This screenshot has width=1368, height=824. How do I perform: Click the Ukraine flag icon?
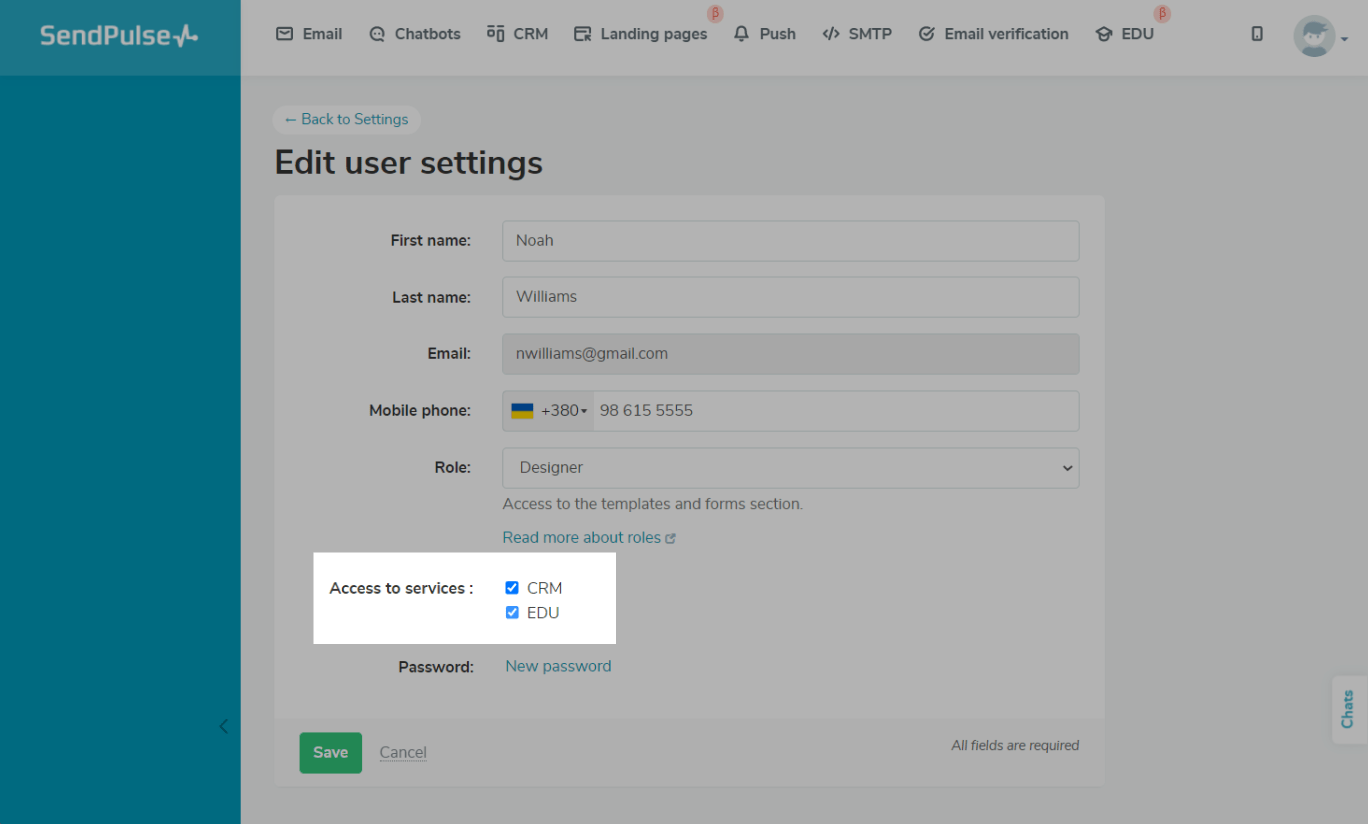pyautogui.click(x=522, y=411)
